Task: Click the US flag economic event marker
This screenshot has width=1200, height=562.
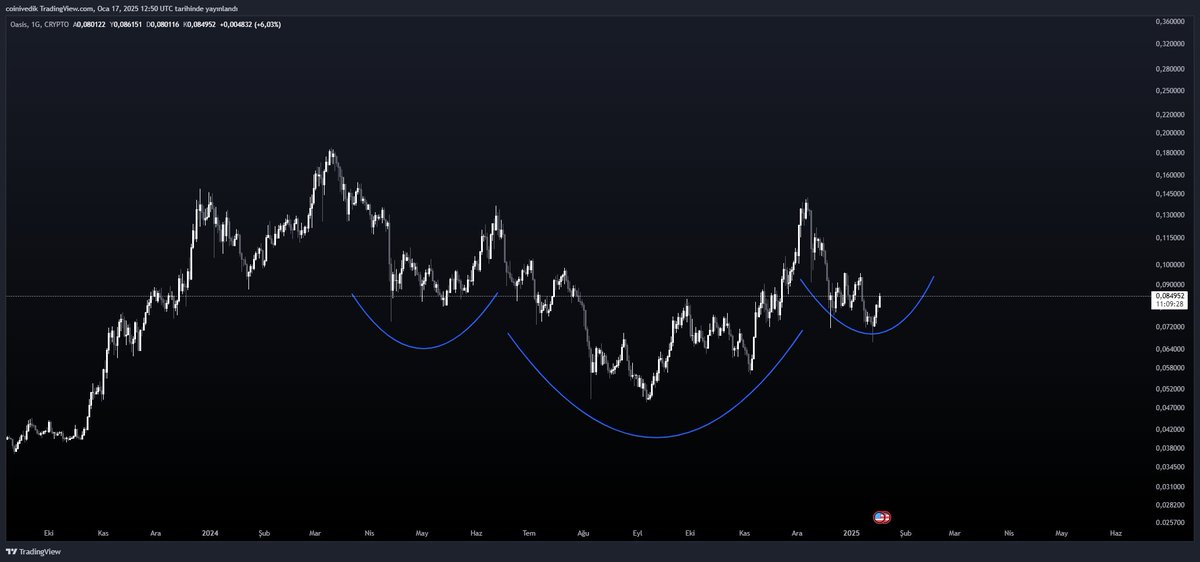Action: point(881,517)
